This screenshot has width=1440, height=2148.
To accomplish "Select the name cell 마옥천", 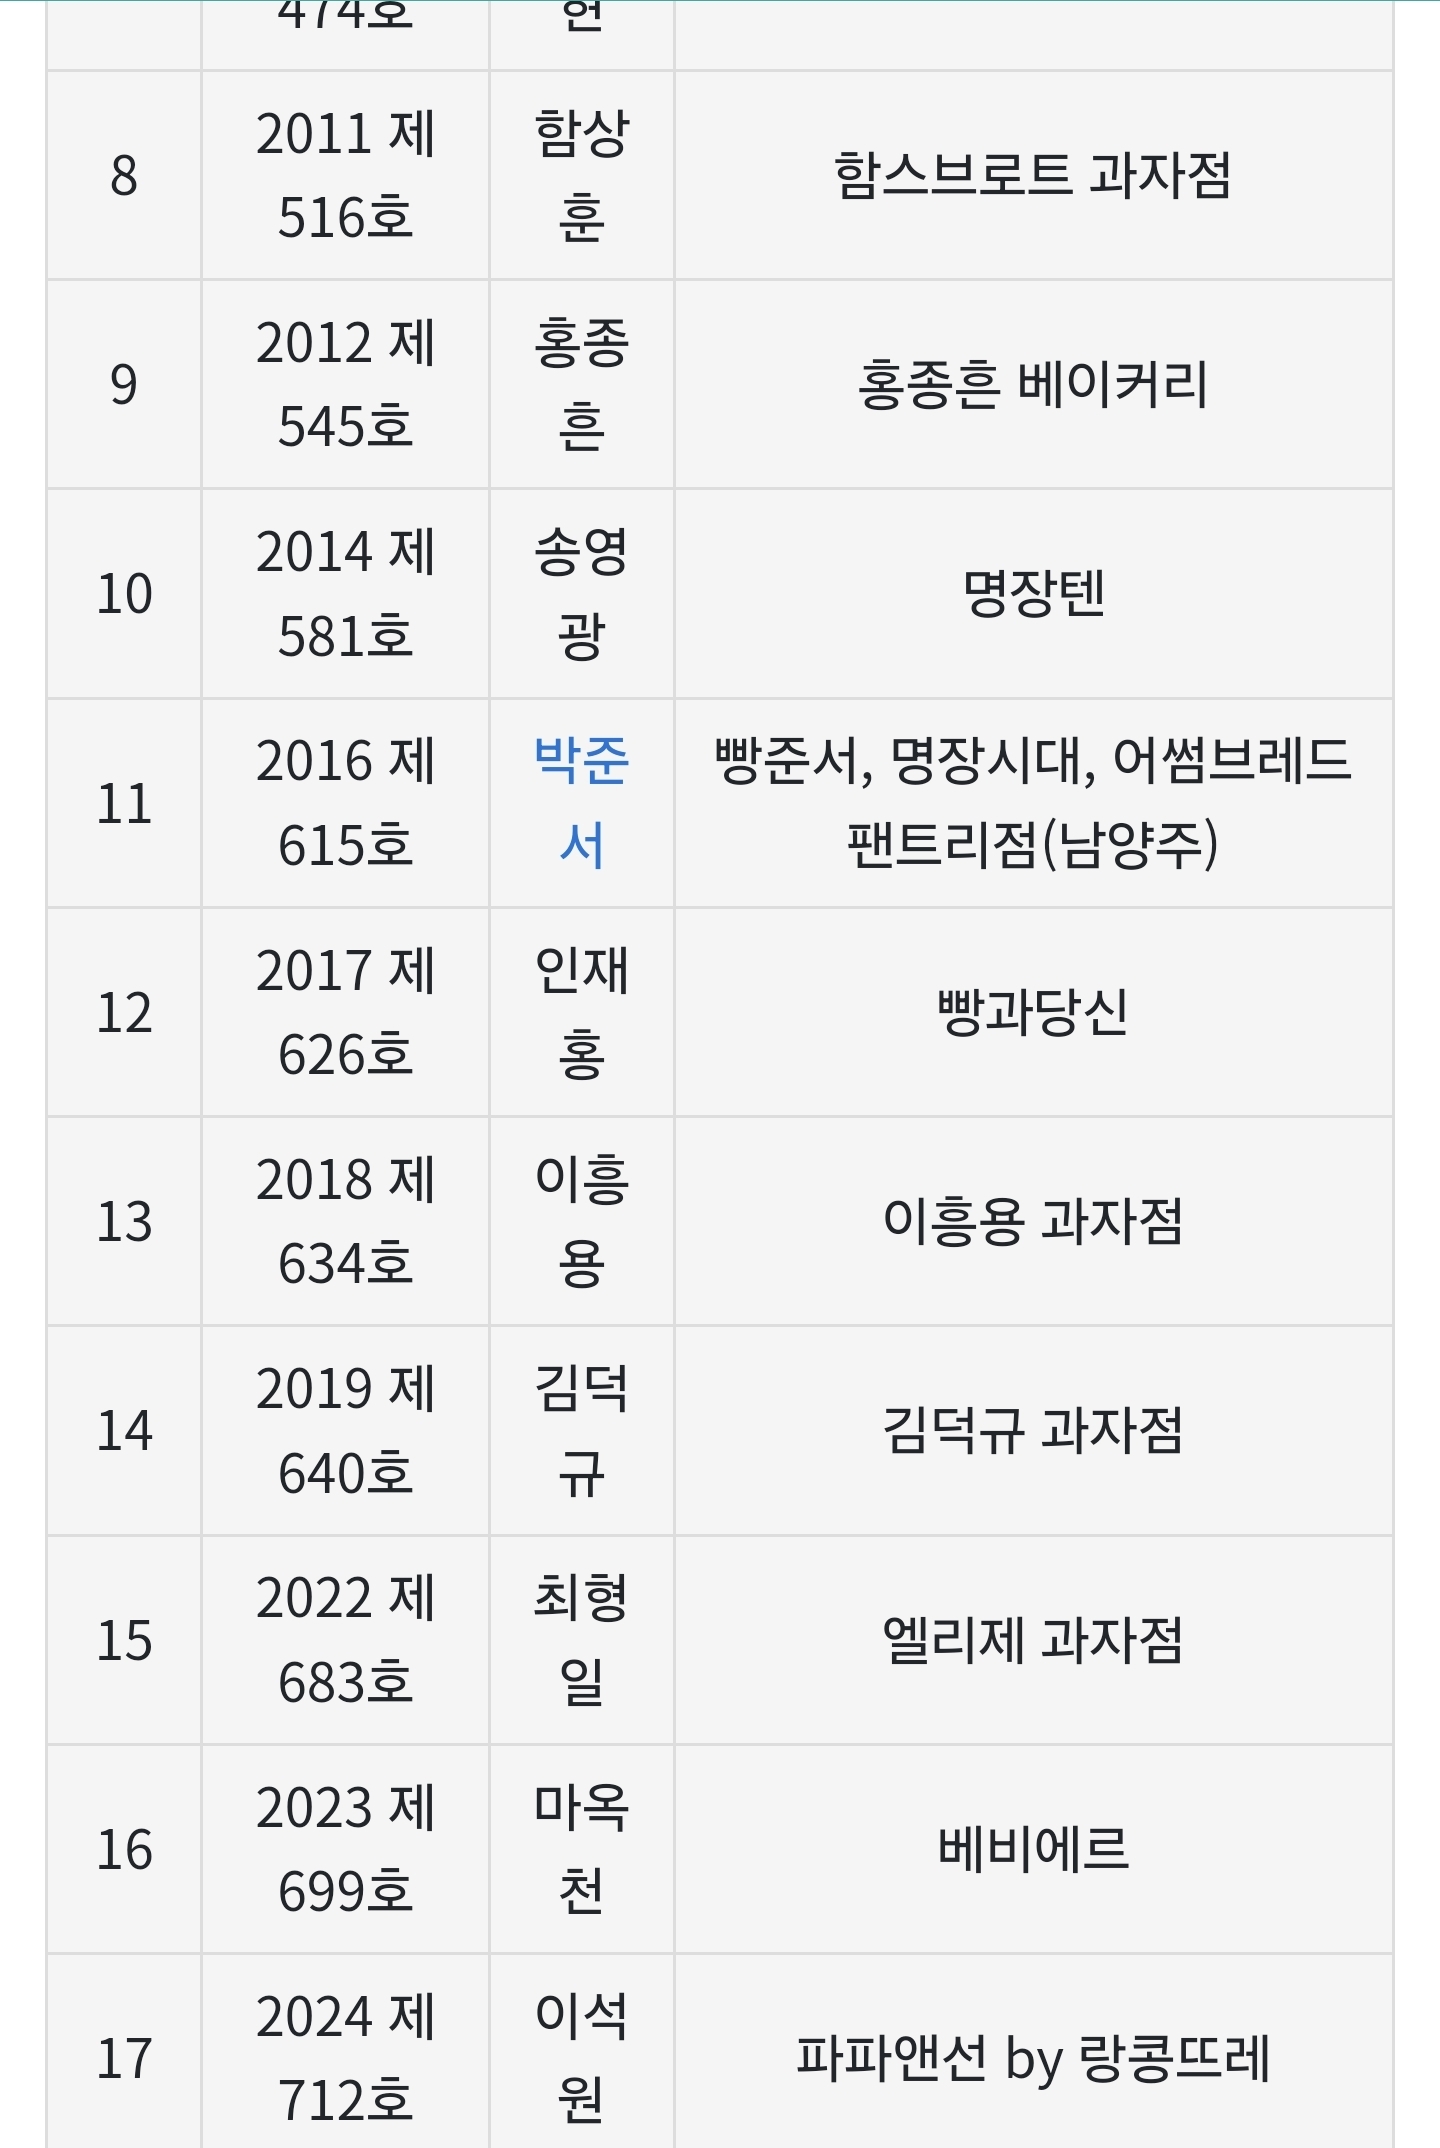I will pyautogui.click(x=581, y=1849).
